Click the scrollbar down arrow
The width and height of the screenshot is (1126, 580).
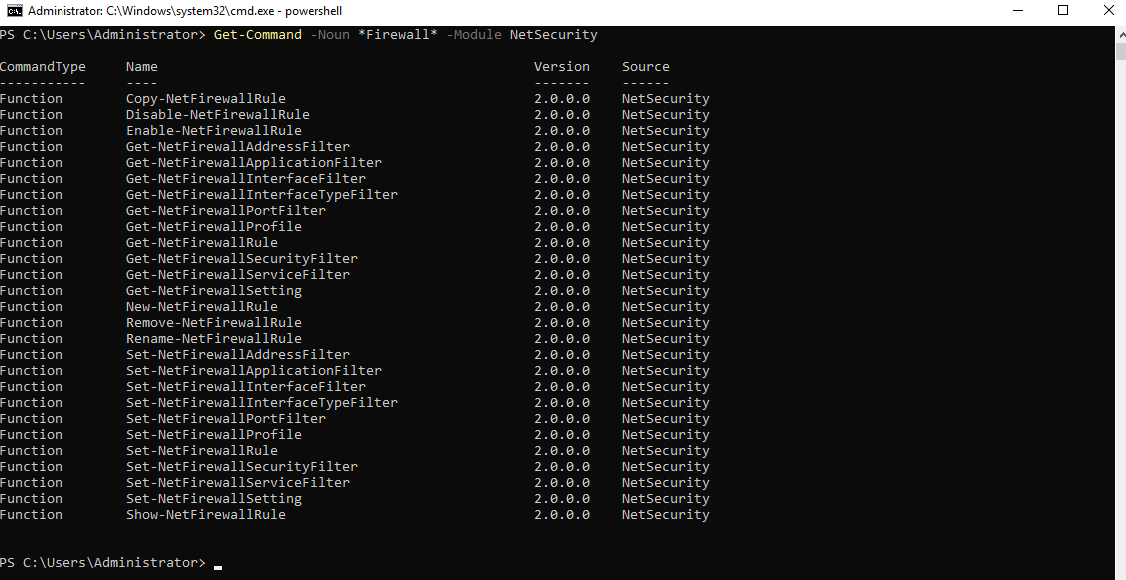1120,572
